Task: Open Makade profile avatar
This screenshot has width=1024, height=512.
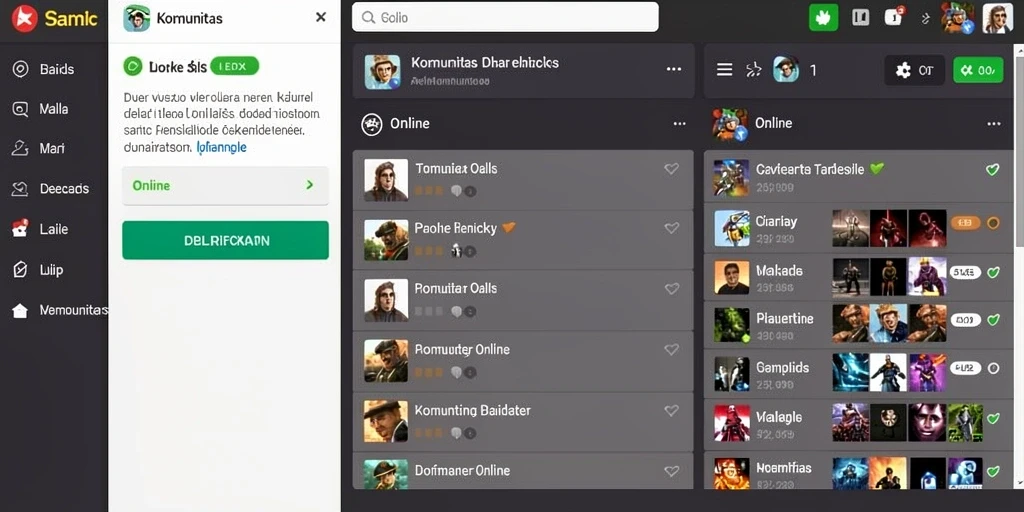Action: point(731,278)
